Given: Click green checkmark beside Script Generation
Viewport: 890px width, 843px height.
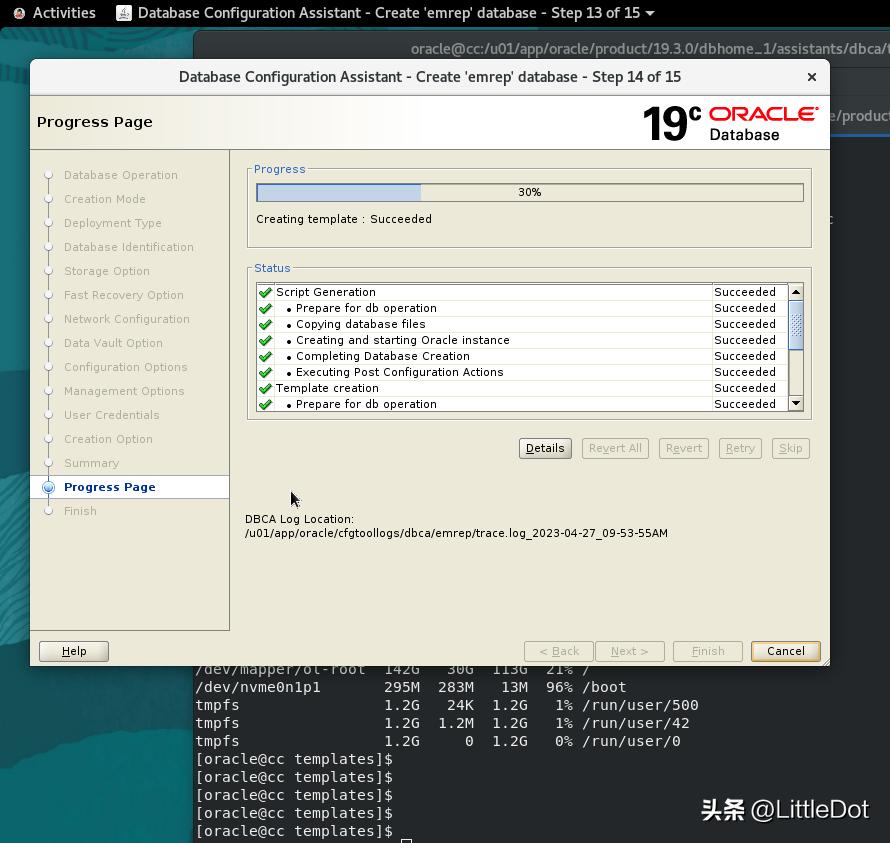Looking at the screenshot, I should (265, 292).
